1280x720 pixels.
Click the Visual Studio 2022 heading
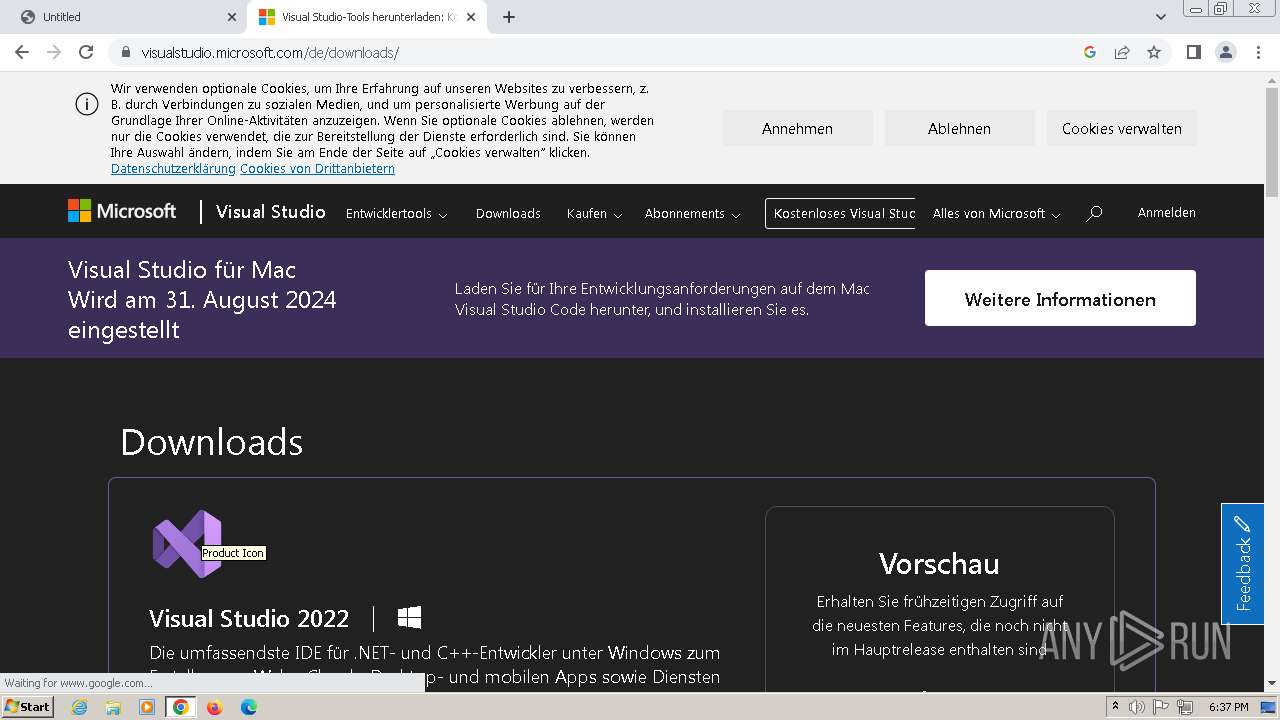tap(249, 618)
